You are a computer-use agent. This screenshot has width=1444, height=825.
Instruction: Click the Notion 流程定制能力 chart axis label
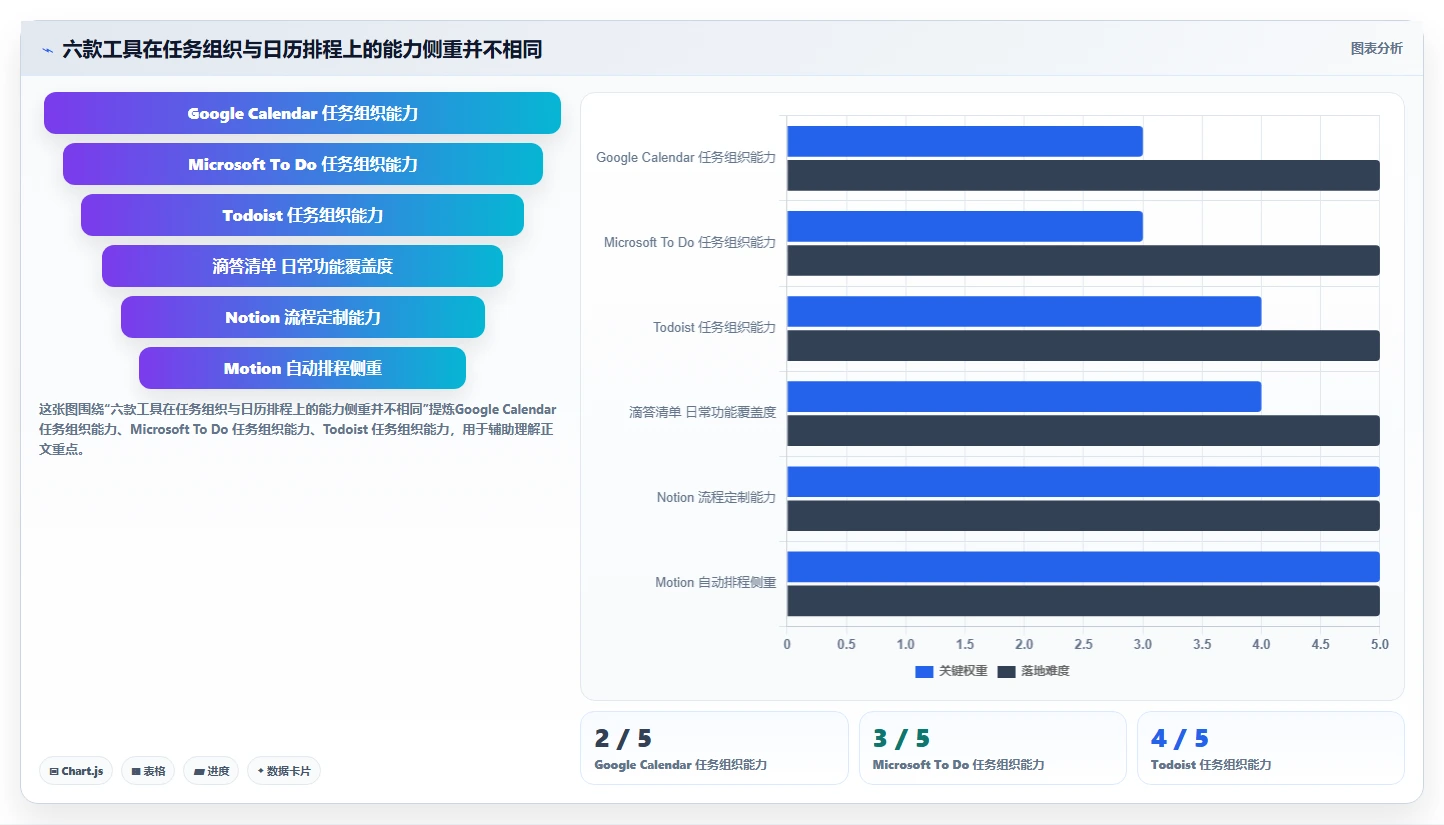pos(716,498)
